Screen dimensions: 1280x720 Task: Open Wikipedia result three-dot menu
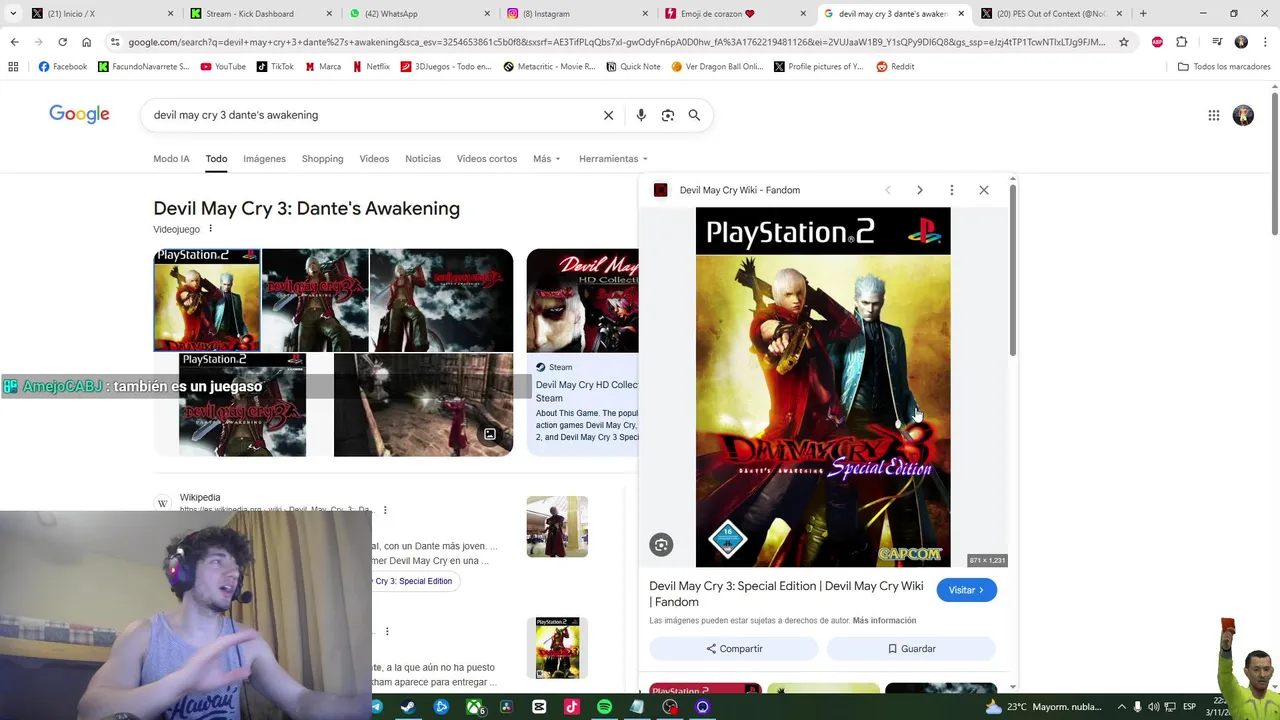pos(385,510)
